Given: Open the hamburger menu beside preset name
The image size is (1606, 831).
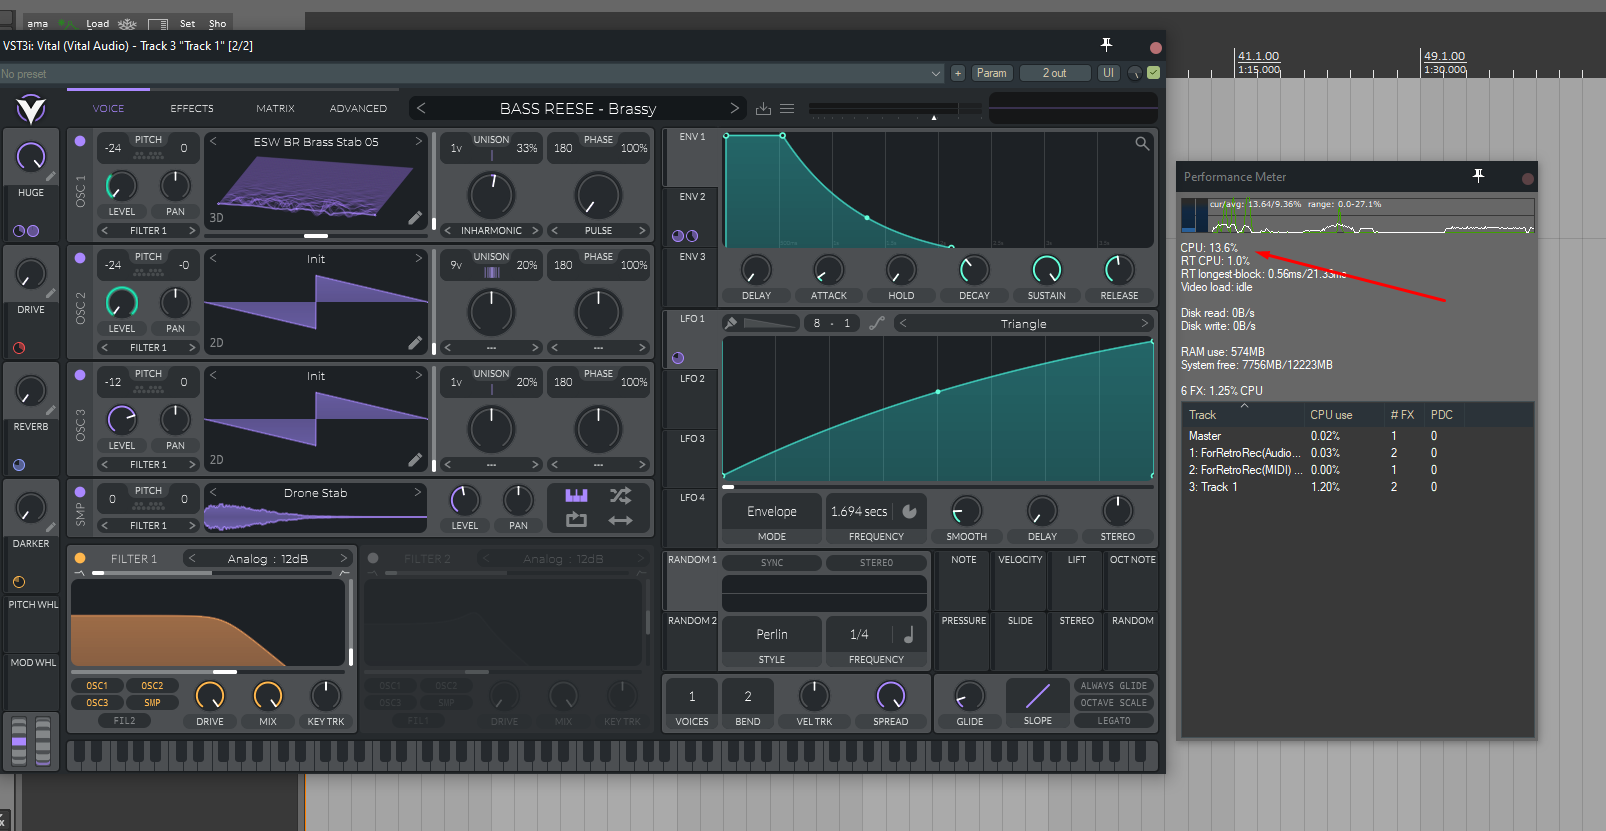Looking at the screenshot, I should tap(787, 108).
